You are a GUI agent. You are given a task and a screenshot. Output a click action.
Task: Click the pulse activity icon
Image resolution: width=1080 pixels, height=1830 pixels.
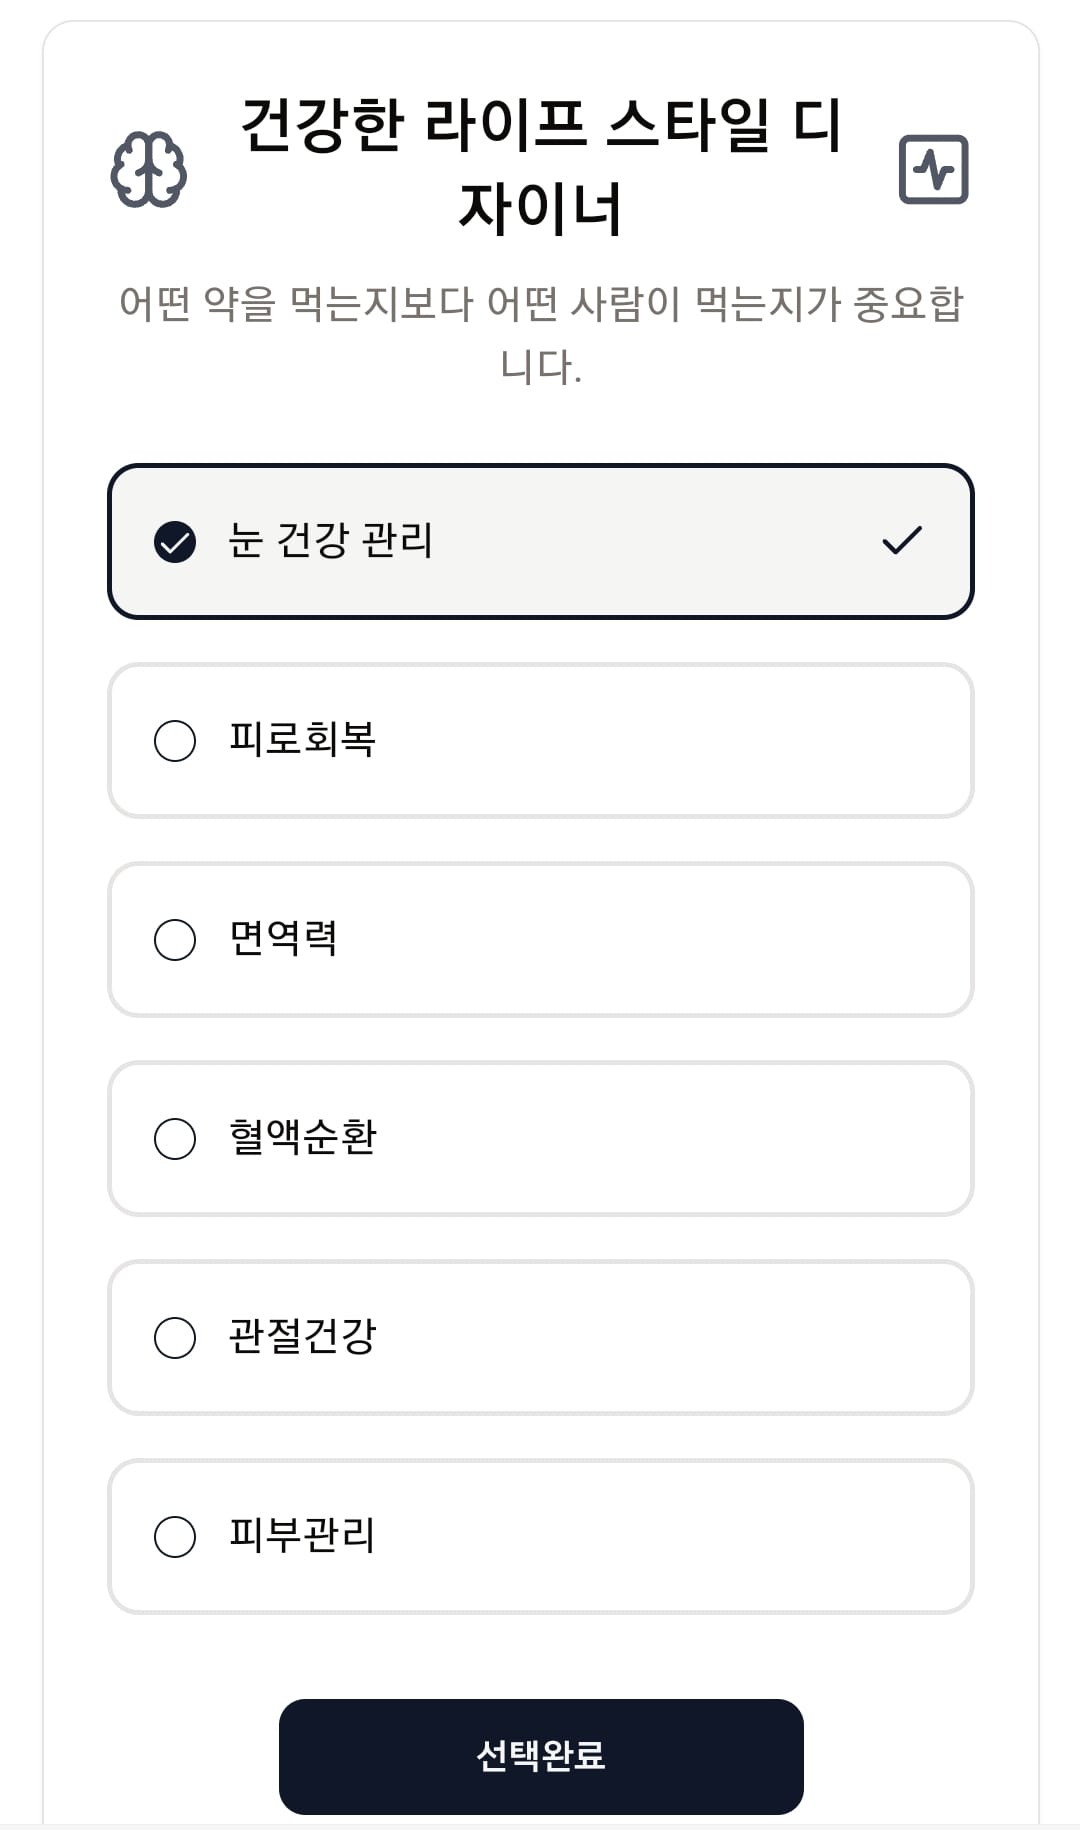click(933, 169)
